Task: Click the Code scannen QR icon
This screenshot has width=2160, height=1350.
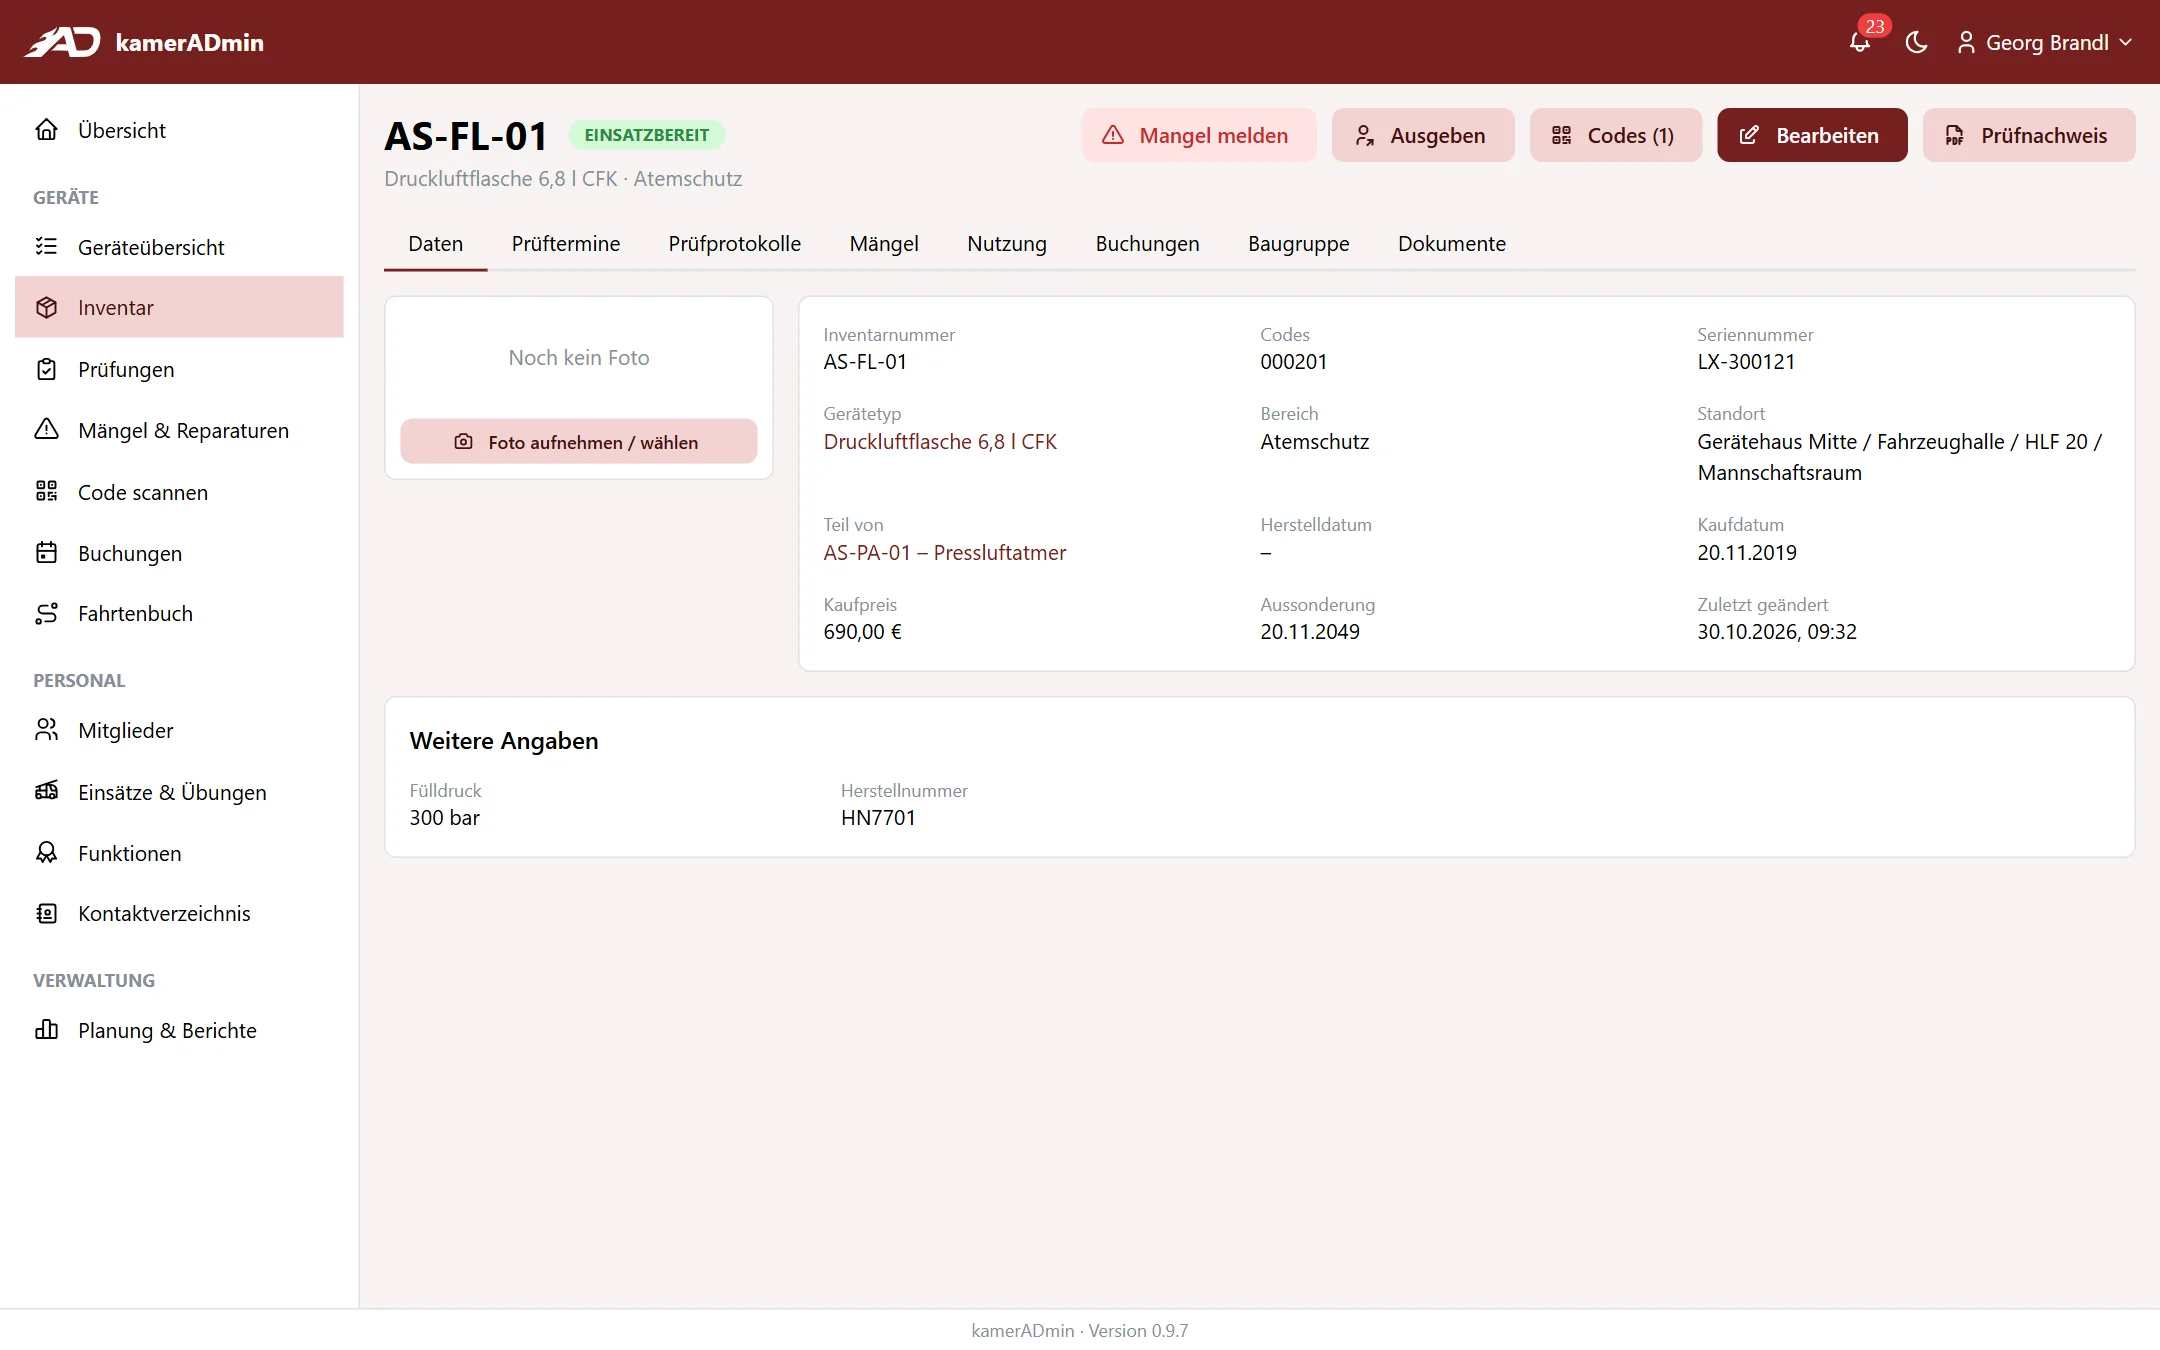Action: coord(46,492)
